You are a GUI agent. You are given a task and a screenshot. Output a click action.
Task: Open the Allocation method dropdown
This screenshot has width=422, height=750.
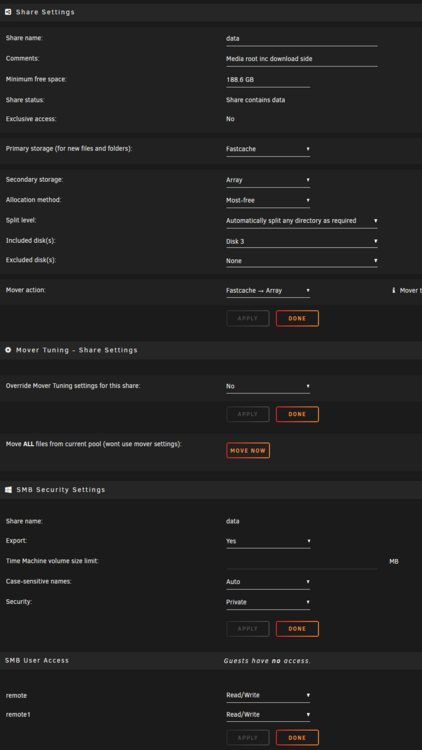[x=268, y=200]
